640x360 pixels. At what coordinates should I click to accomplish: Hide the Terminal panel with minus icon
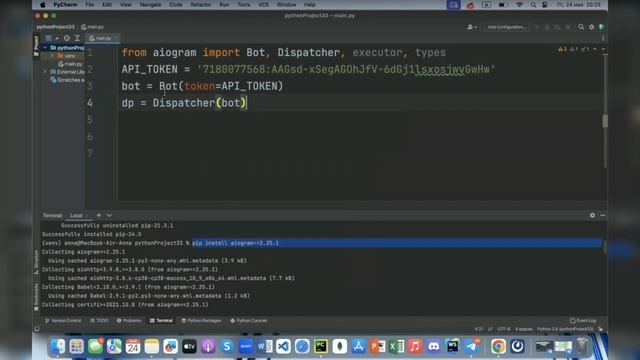coord(602,215)
